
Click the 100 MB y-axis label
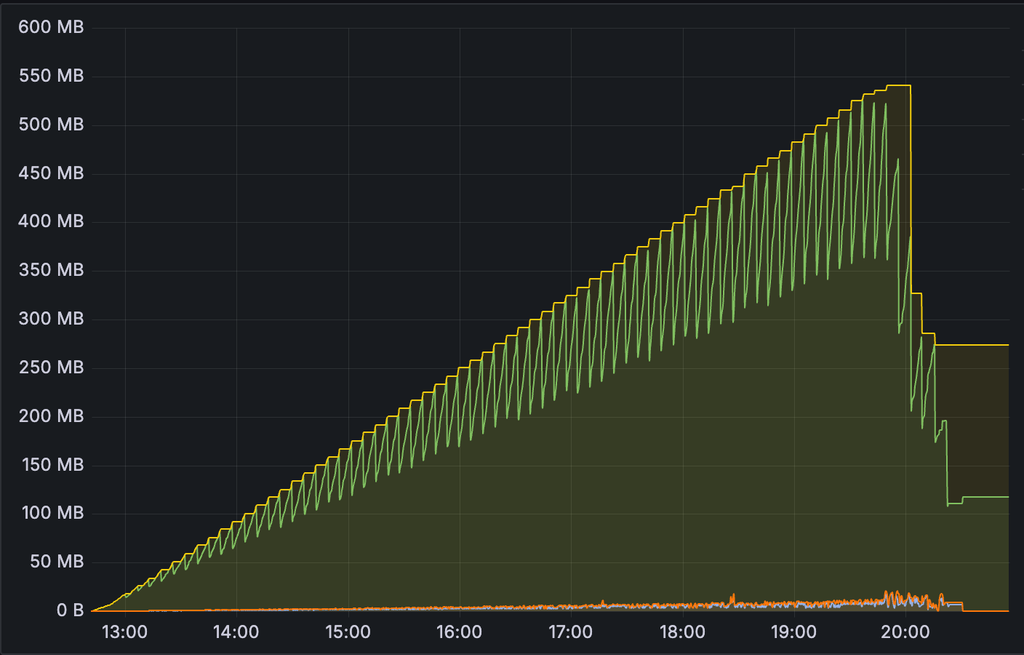click(51, 514)
